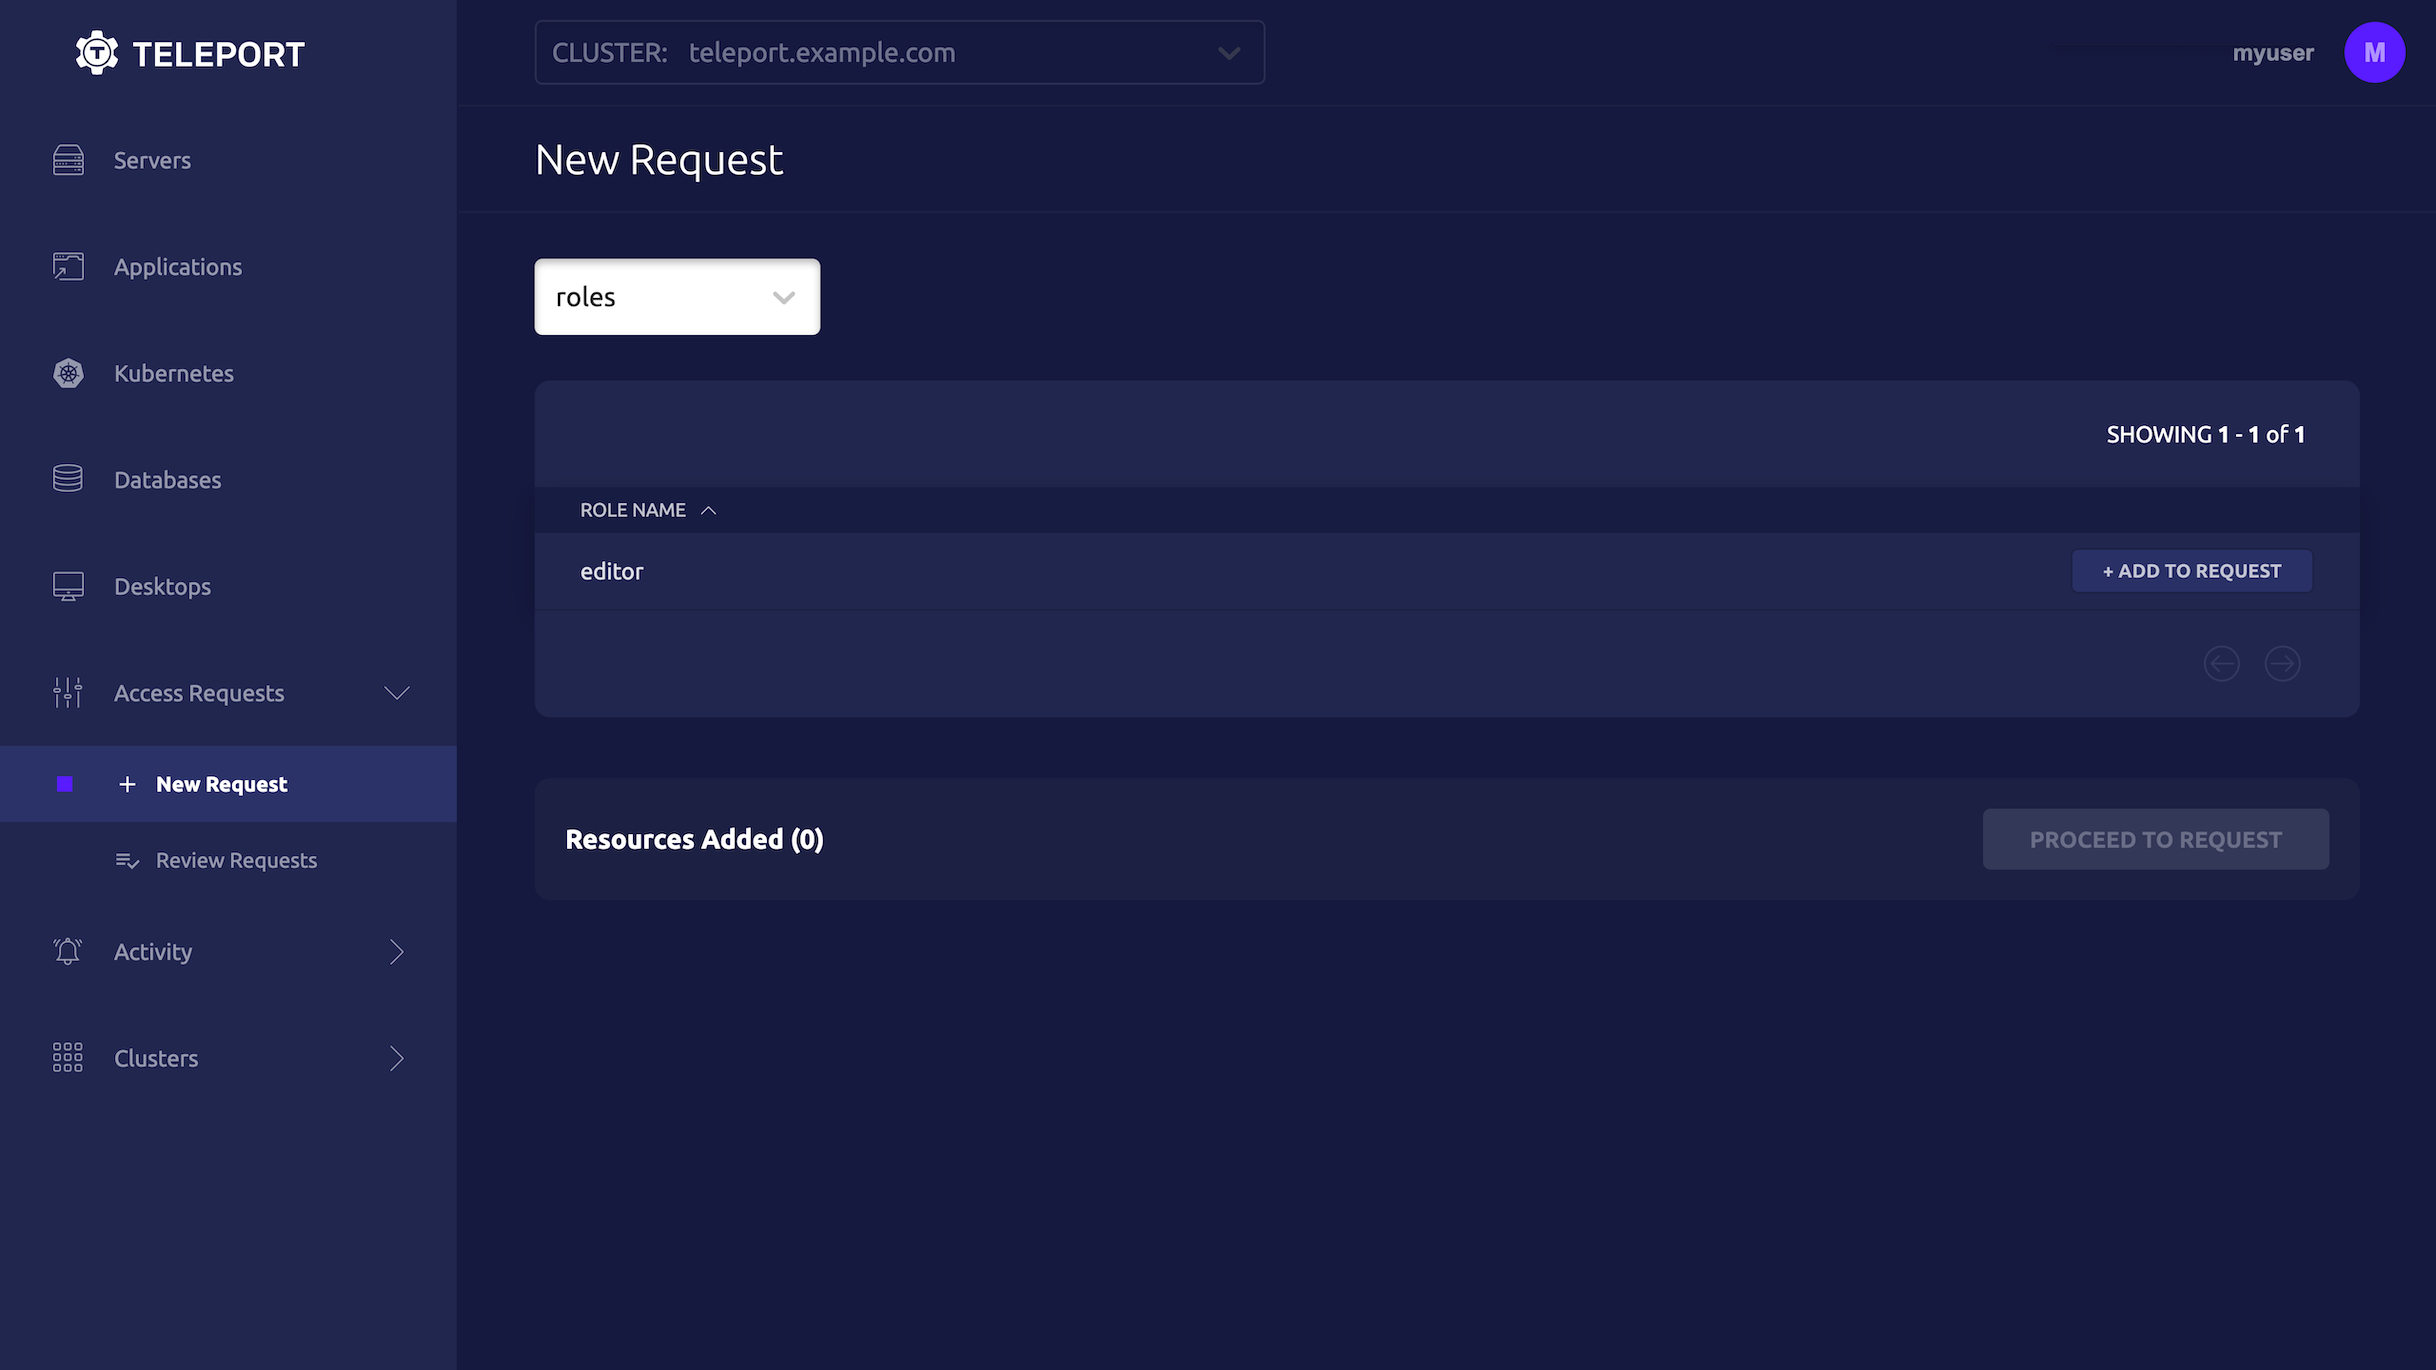Select the Activity sidebar icon

(67, 950)
